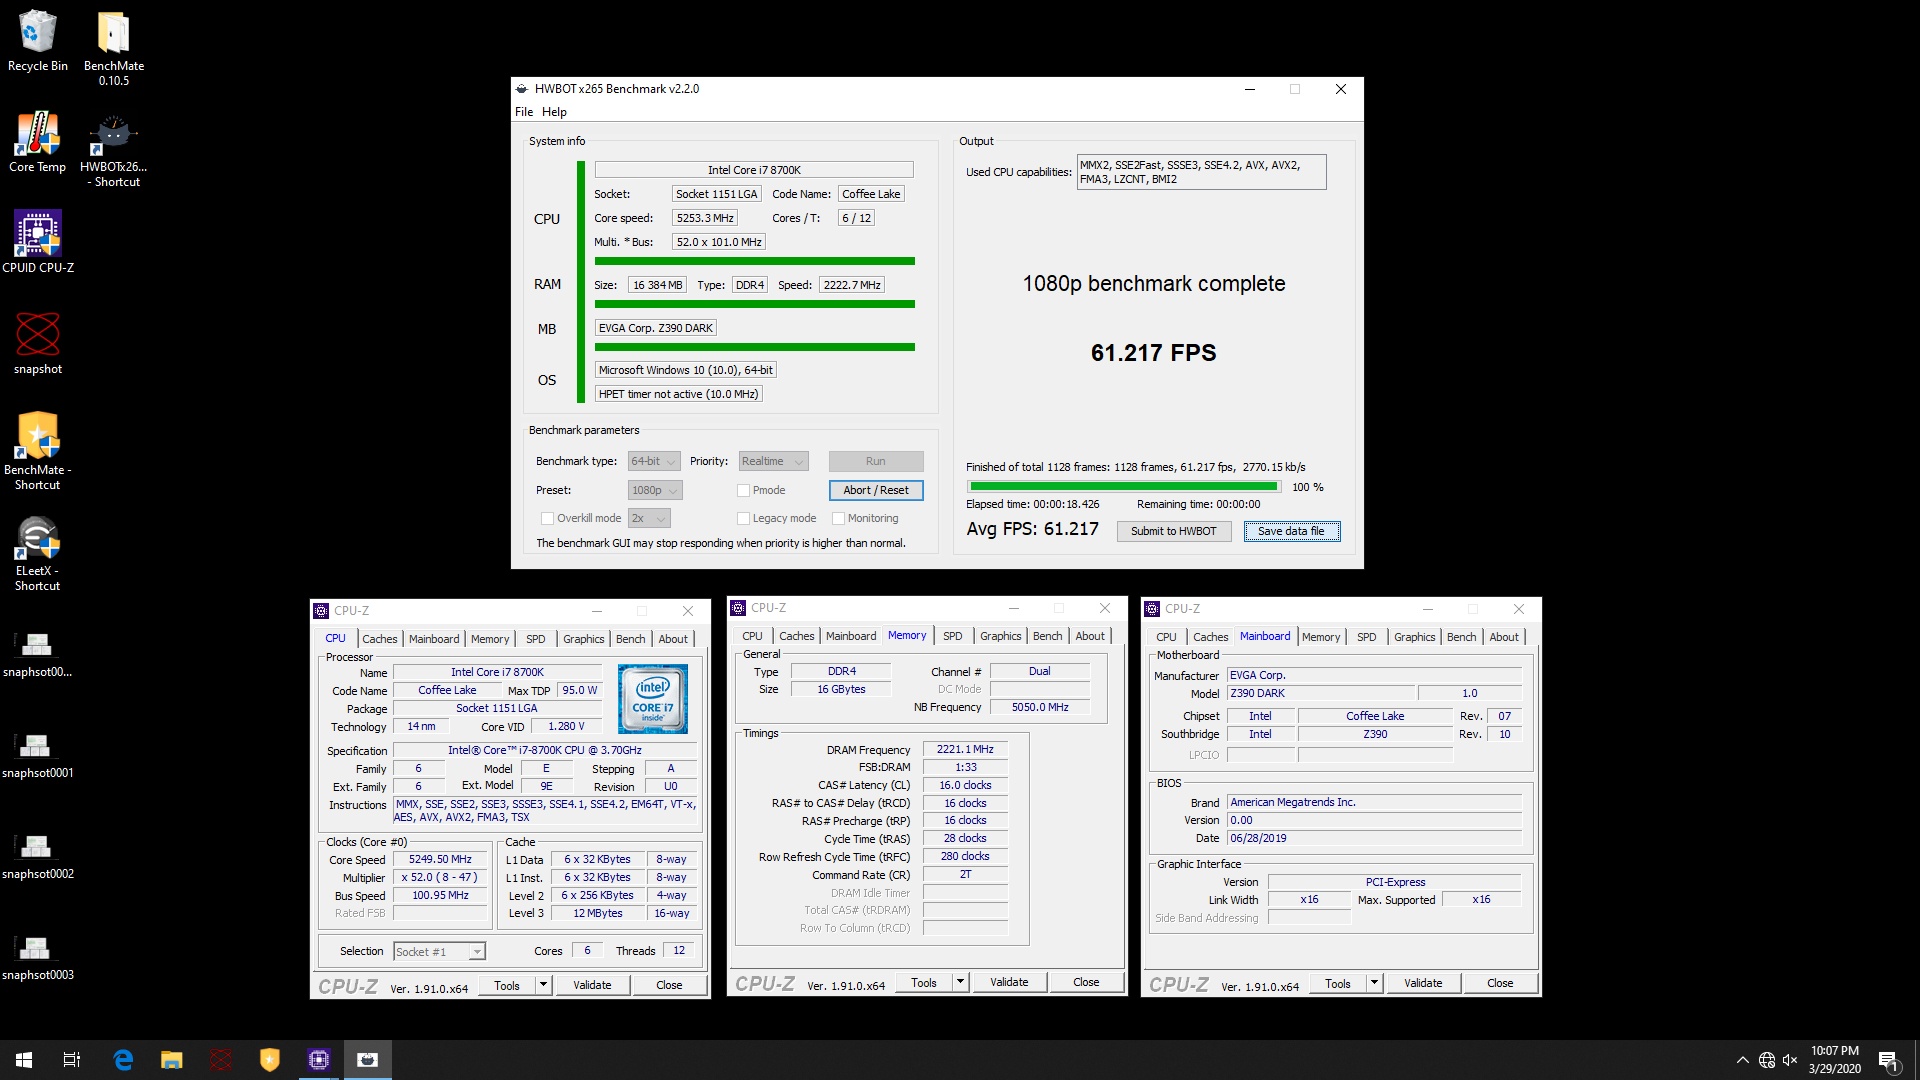This screenshot has width=1920, height=1080.
Task: Open File Explorer from the taskbar
Action: click(x=172, y=1060)
